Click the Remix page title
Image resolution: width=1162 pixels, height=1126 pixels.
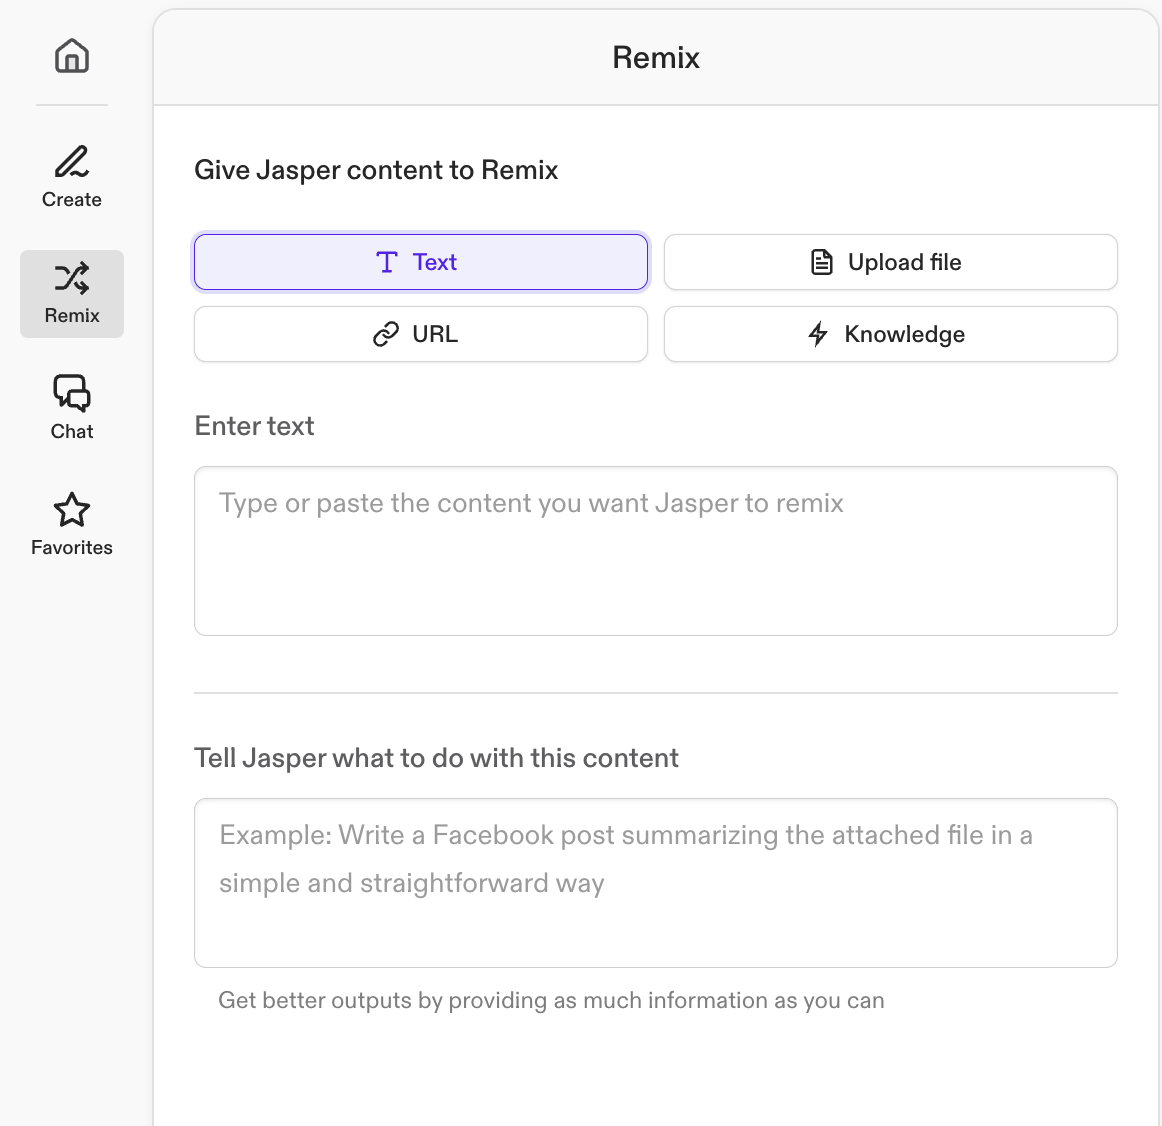click(x=656, y=58)
